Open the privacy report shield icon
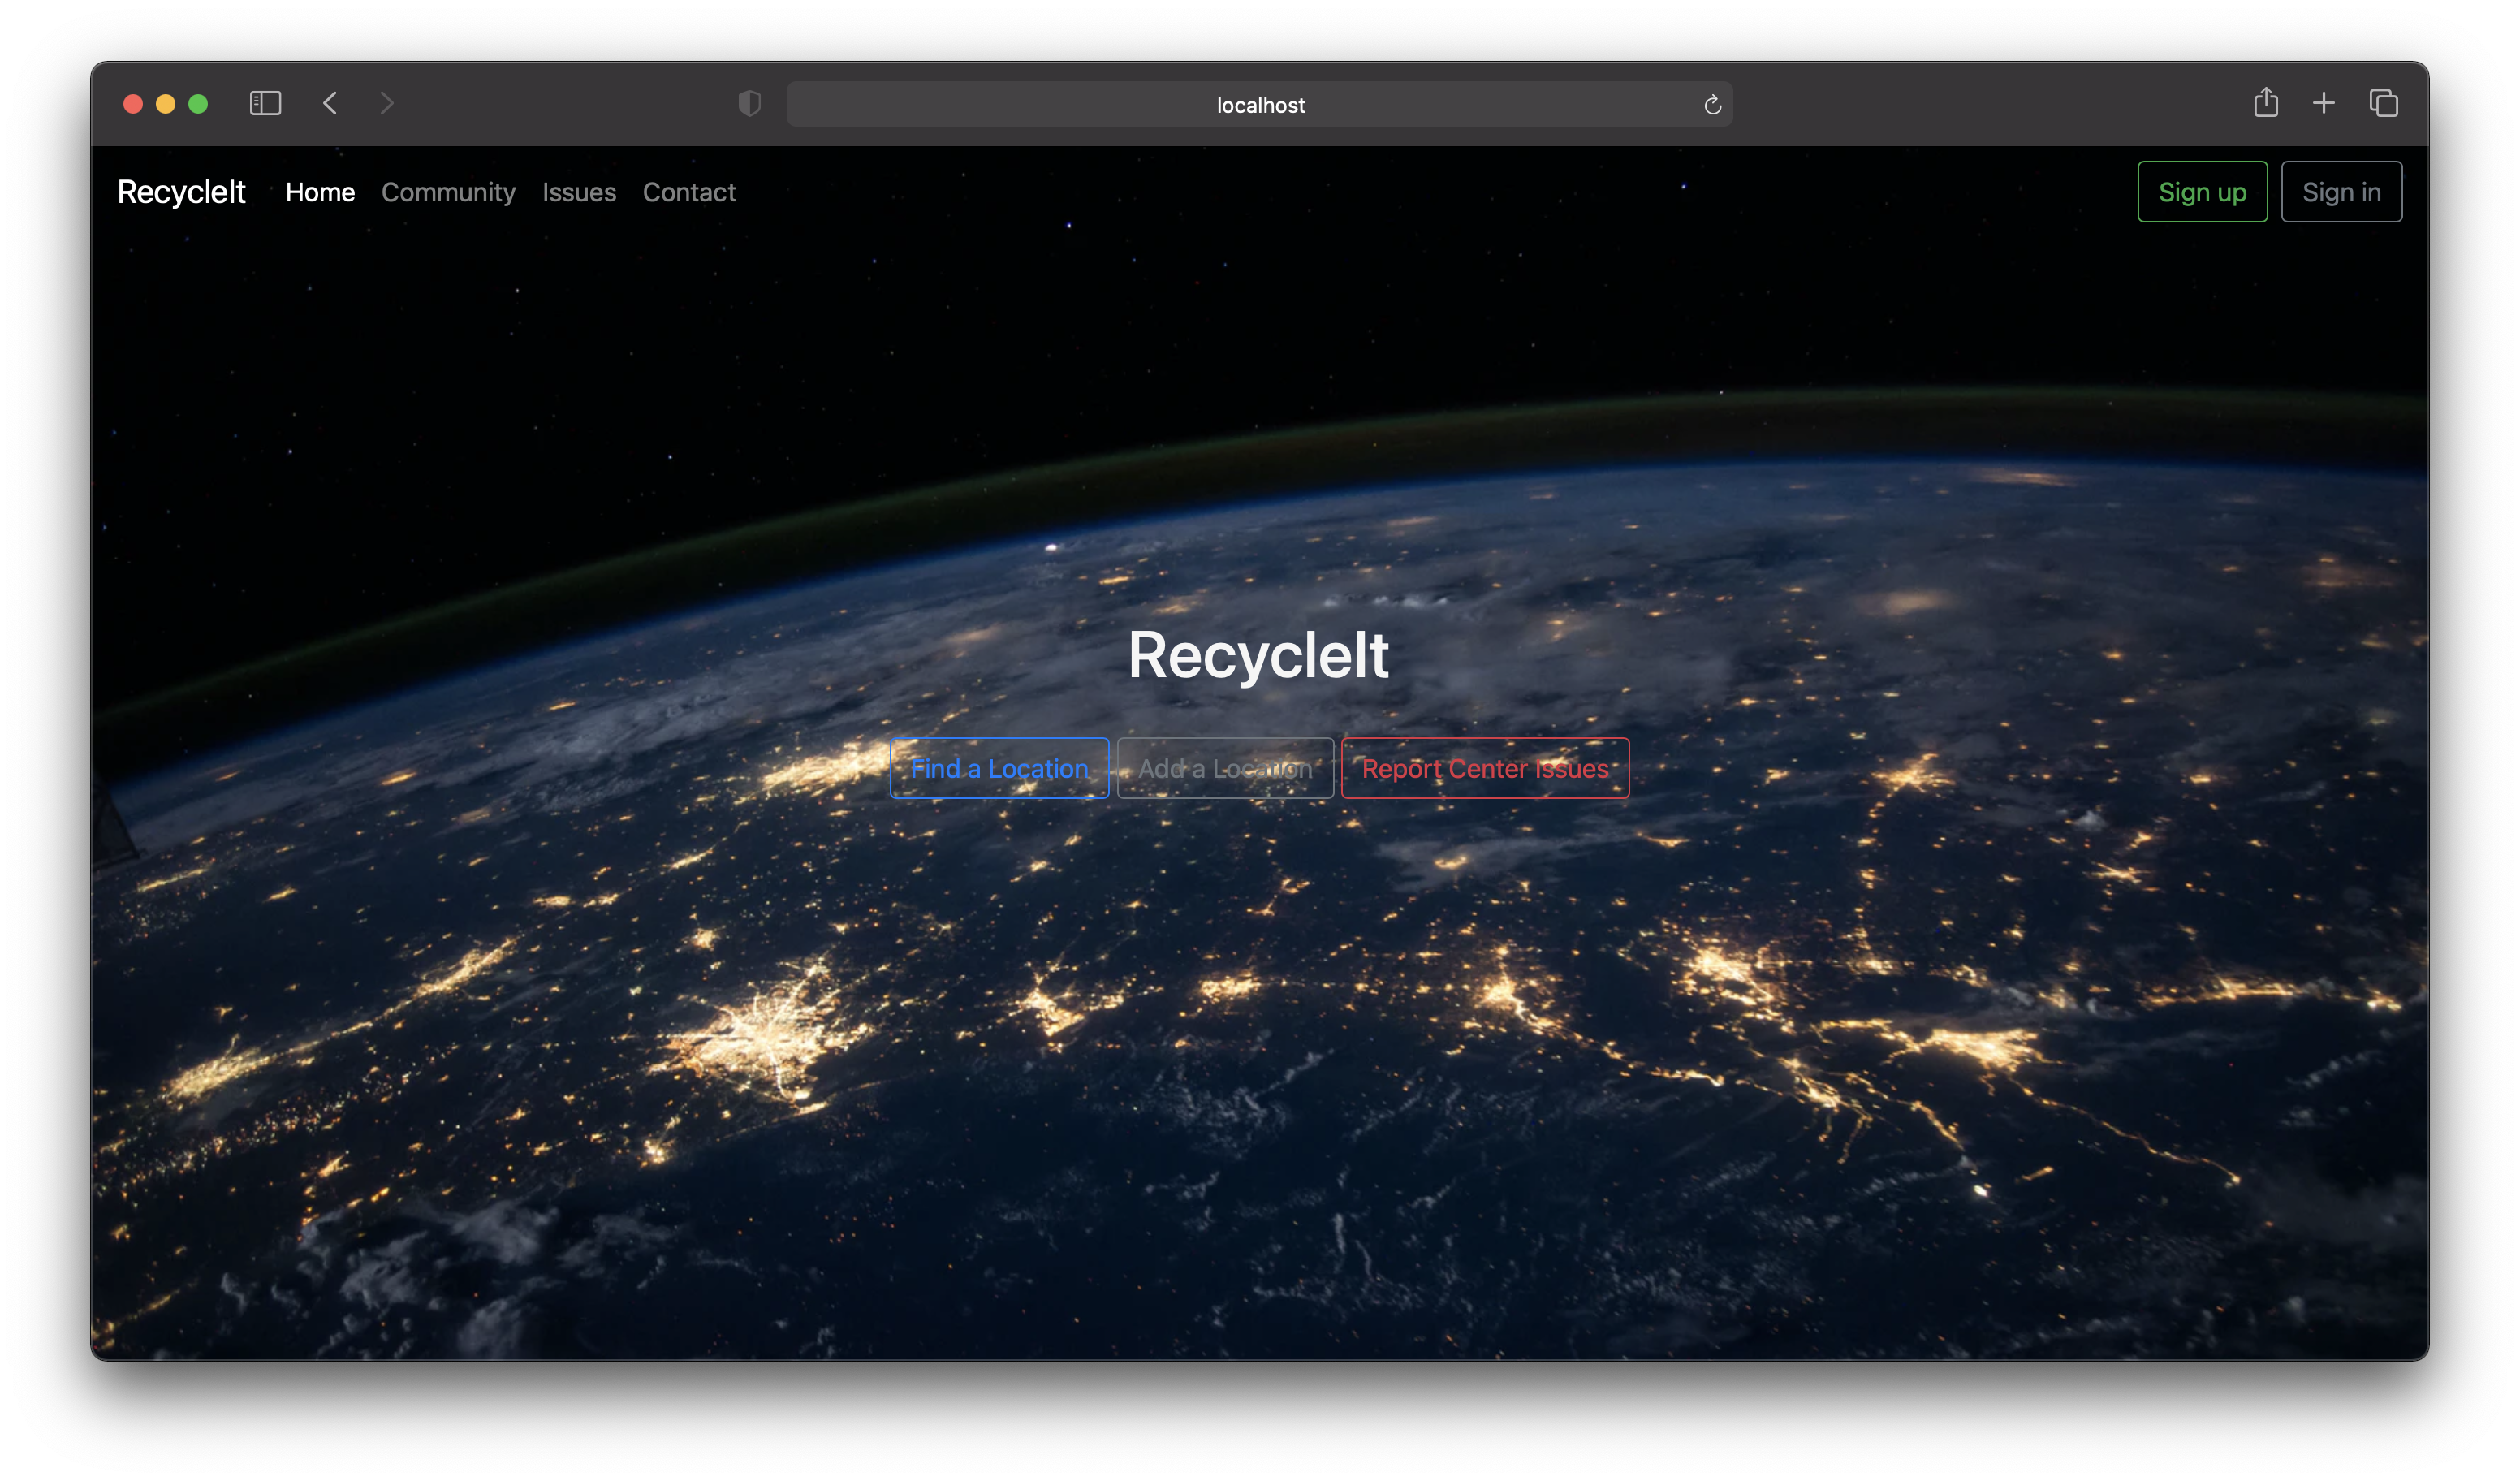The image size is (2520, 1481). 749,104
